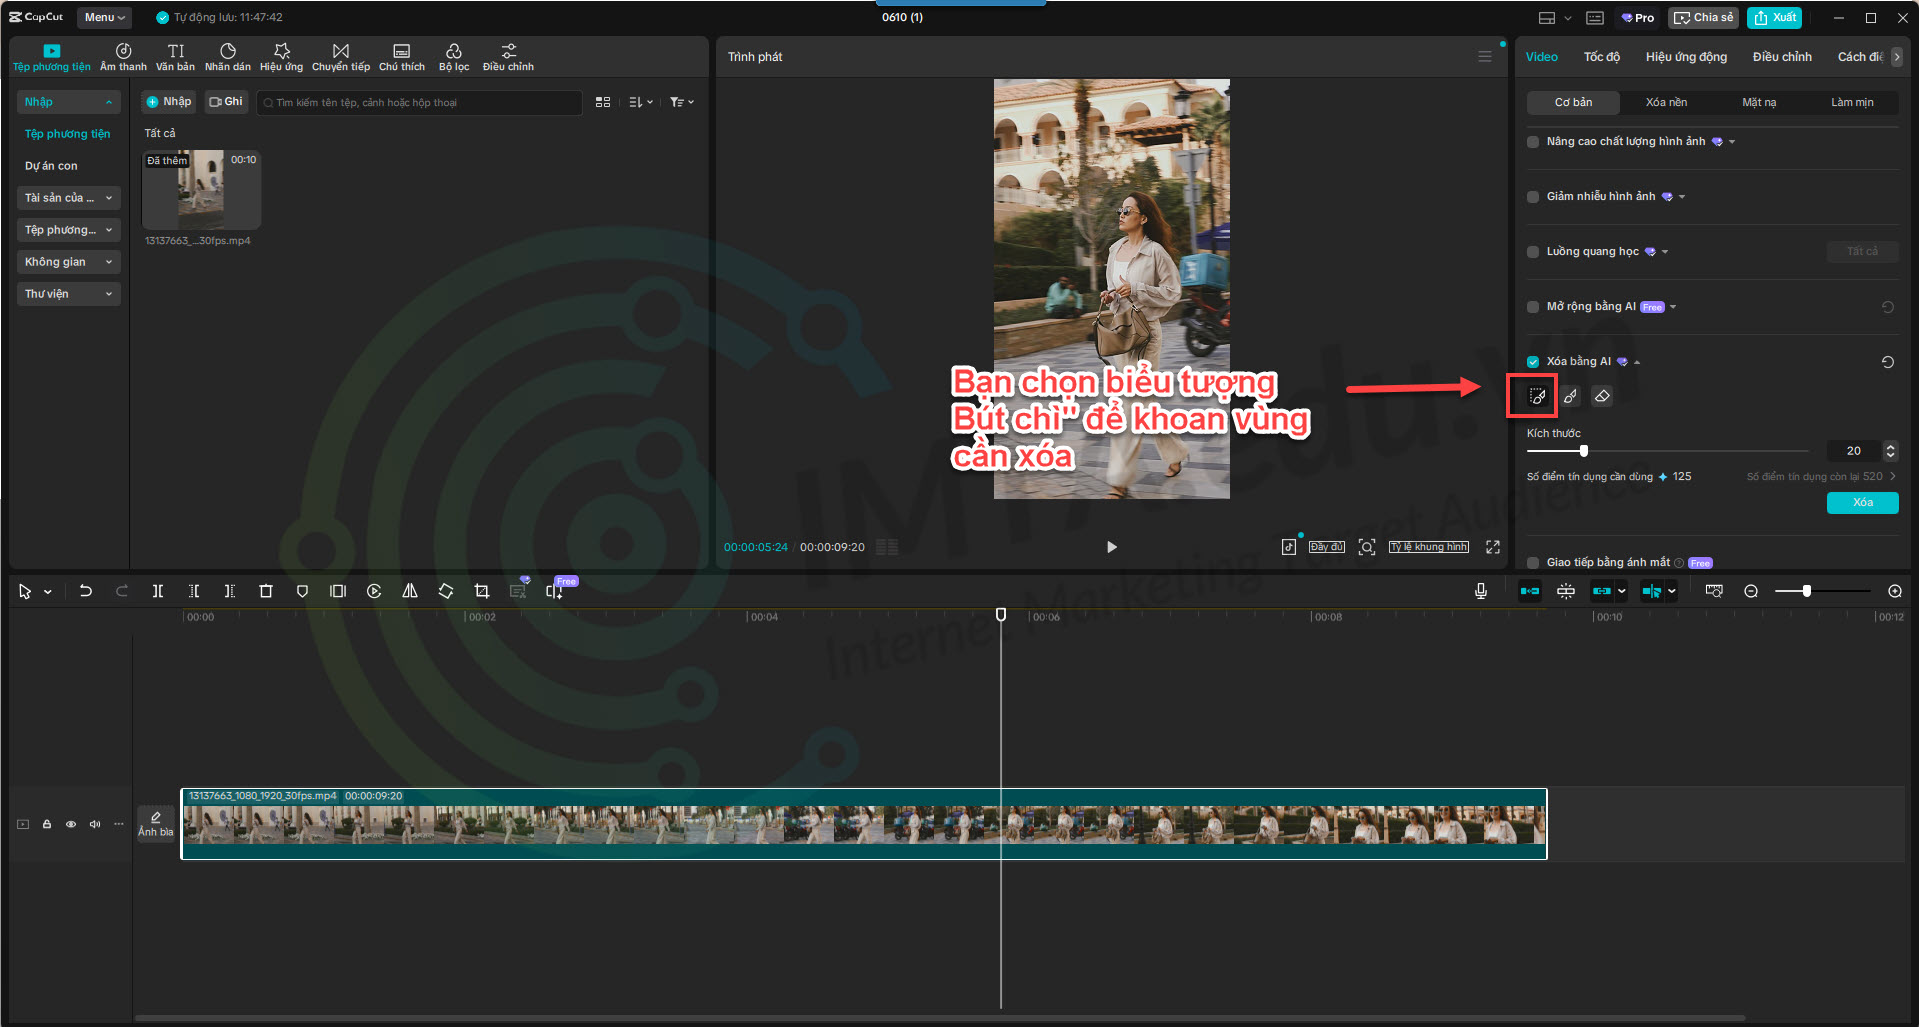Image resolution: width=1919 pixels, height=1027 pixels.
Task: Enable Mở rộng bằng AI checkbox
Action: (1533, 307)
